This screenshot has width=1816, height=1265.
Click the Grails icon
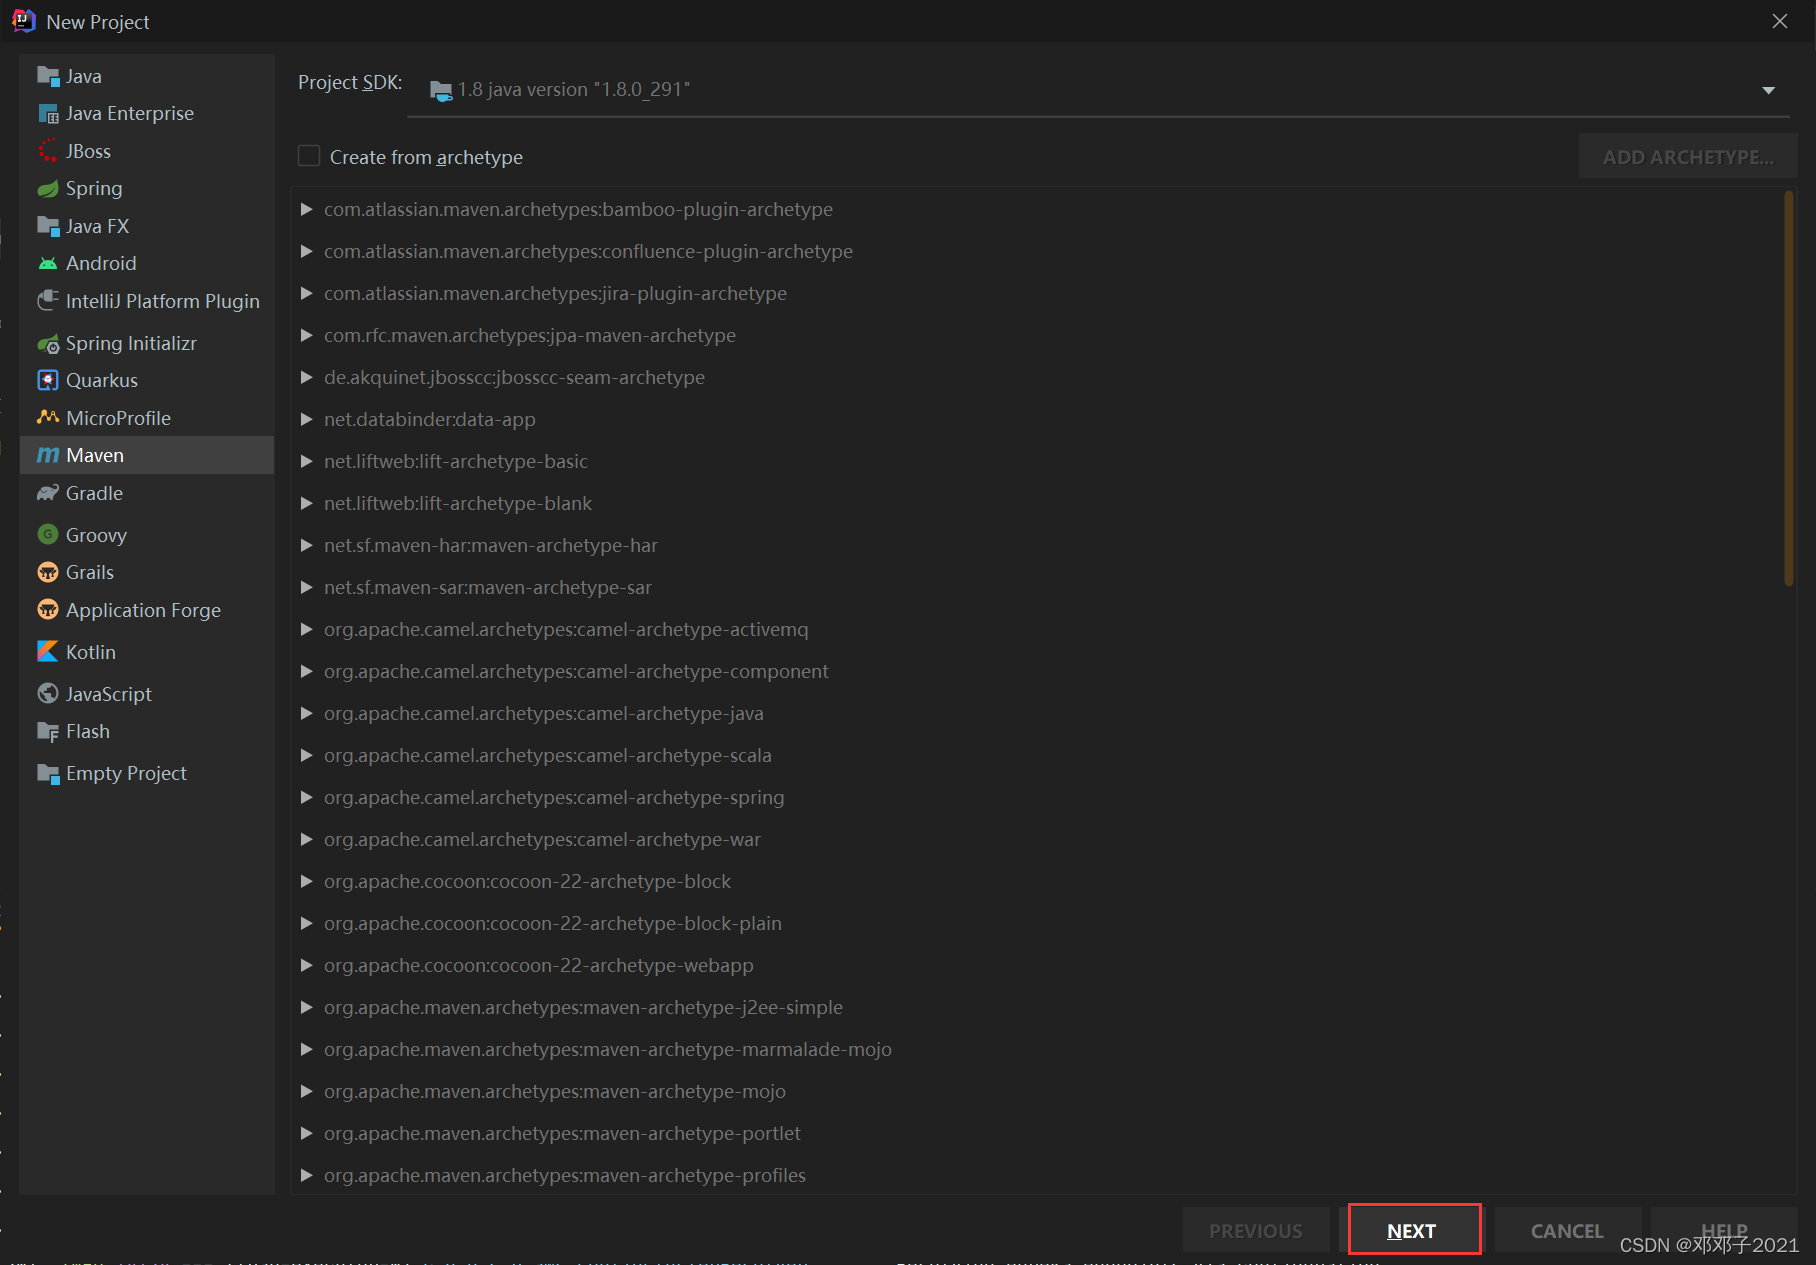(x=48, y=573)
